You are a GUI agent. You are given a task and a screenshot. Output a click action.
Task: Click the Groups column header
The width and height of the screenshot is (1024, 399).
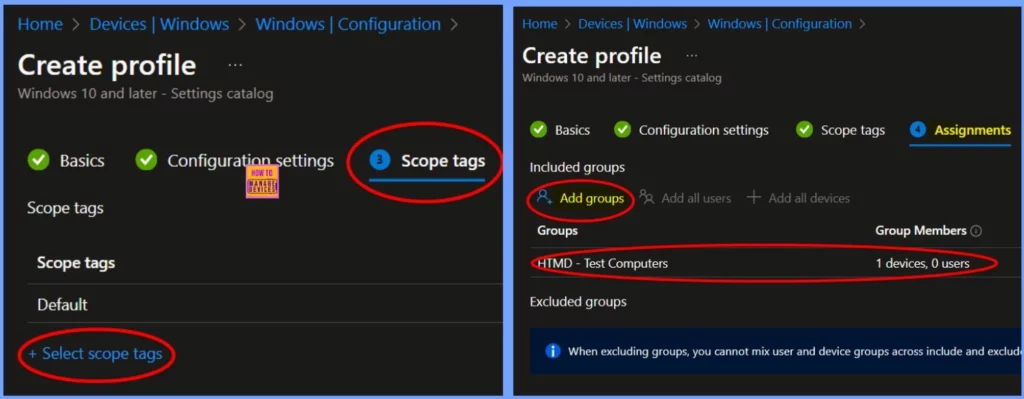[557, 231]
